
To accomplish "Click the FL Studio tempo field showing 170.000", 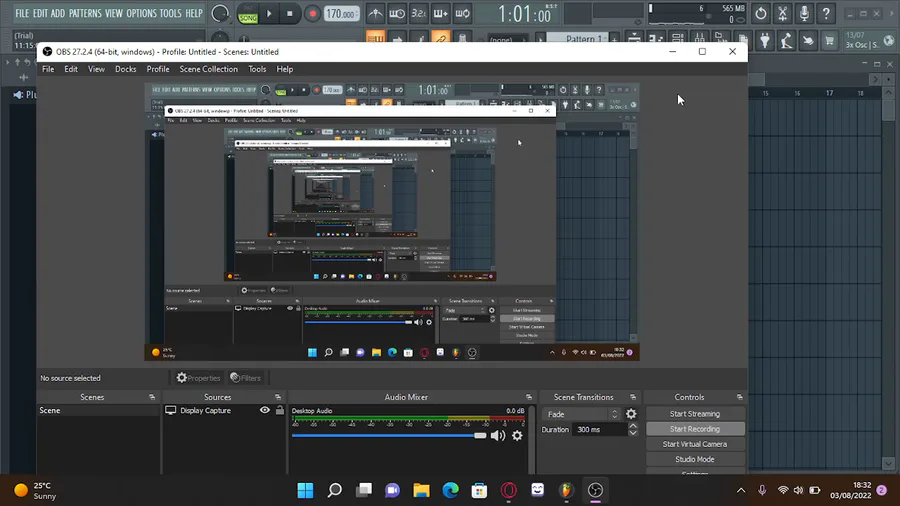I will coord(342,13).
